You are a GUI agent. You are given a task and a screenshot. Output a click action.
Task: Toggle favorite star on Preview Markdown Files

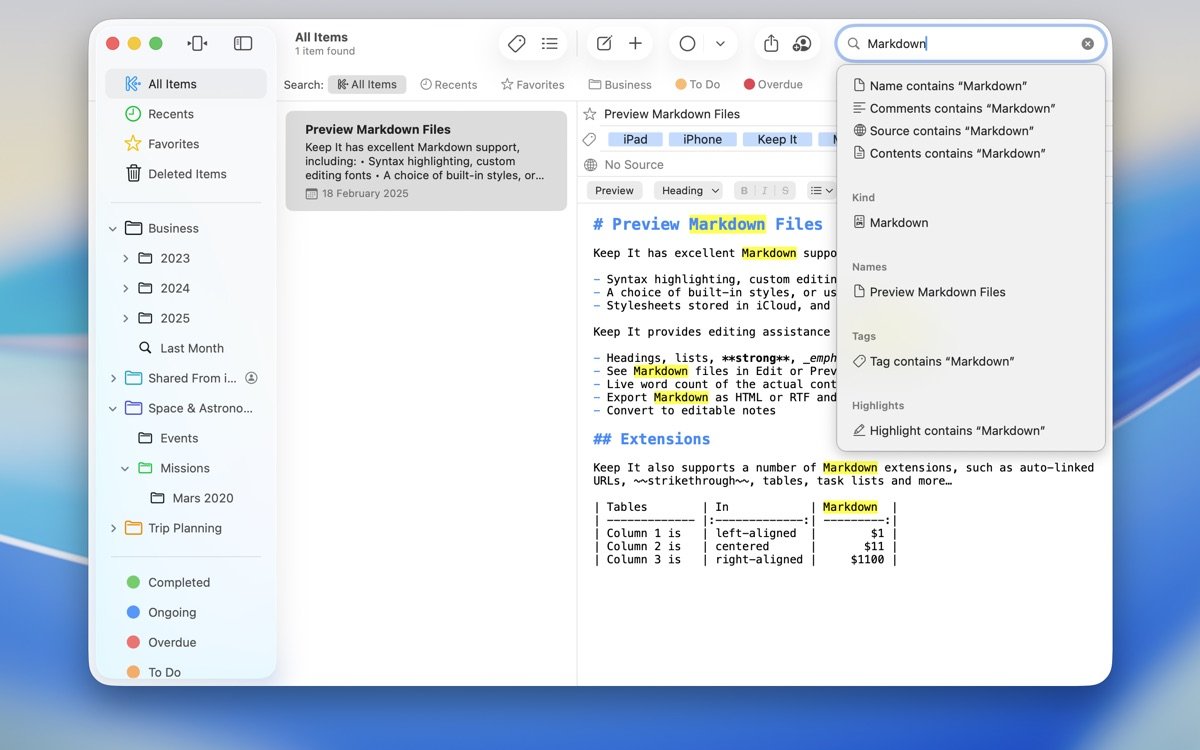coord(590,114)
